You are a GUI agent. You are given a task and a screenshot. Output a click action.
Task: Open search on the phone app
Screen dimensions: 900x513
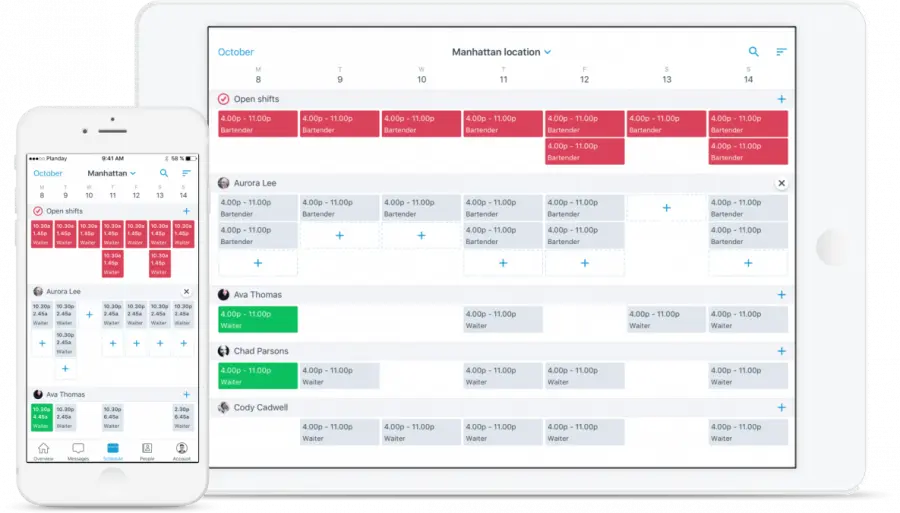point(164,173)
